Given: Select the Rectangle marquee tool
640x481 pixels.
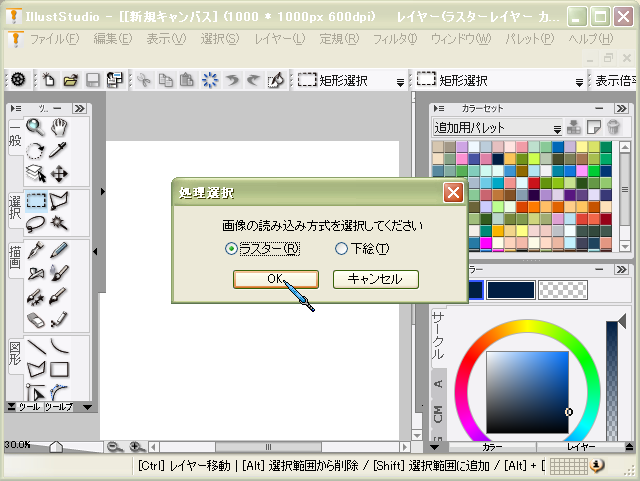Looking at the screenshot, I should [36, 201].
